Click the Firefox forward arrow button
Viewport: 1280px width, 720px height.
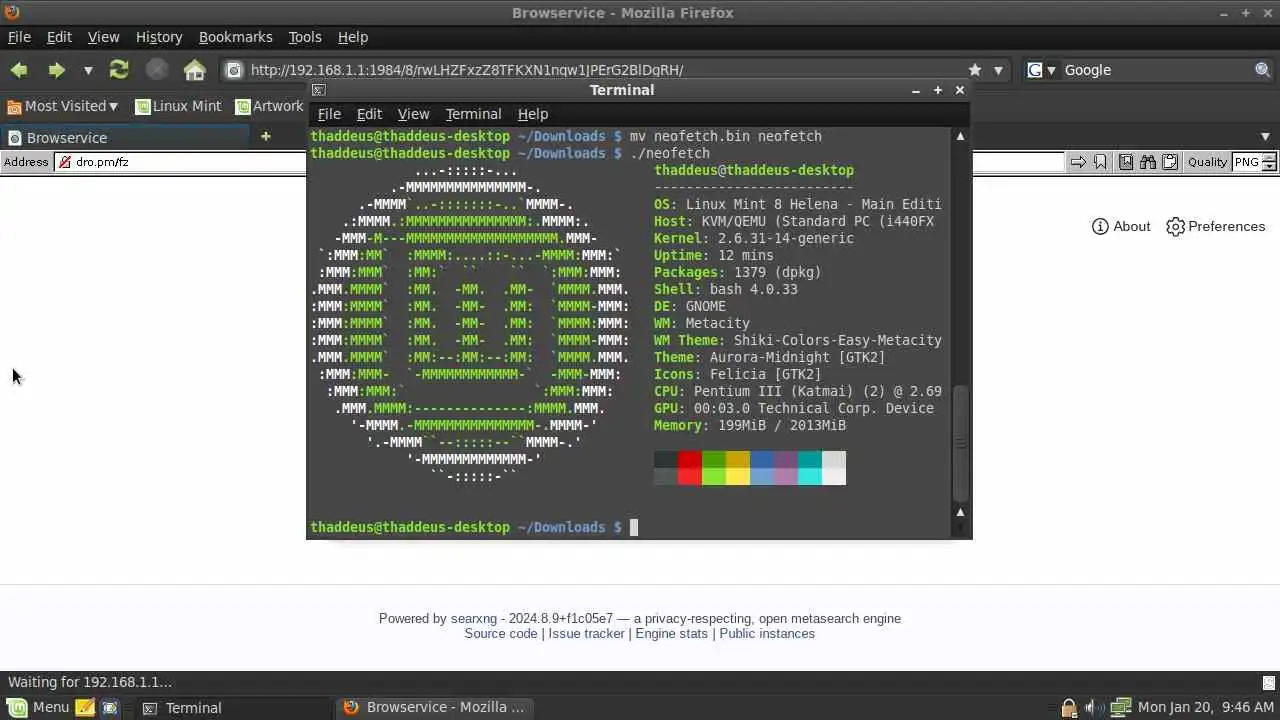pos(56,70)
